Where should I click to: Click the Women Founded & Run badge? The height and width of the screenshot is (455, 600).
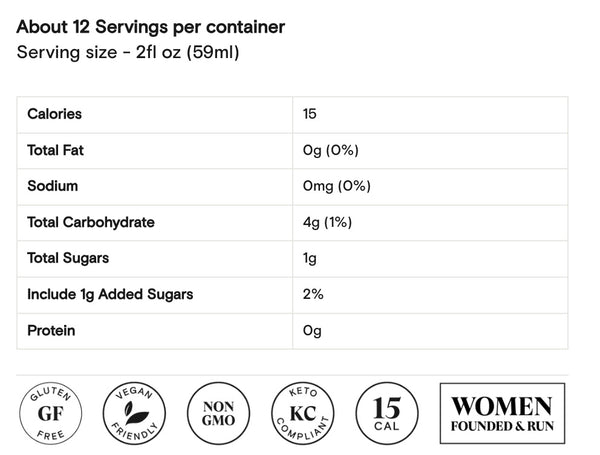[x=501, y=412]
